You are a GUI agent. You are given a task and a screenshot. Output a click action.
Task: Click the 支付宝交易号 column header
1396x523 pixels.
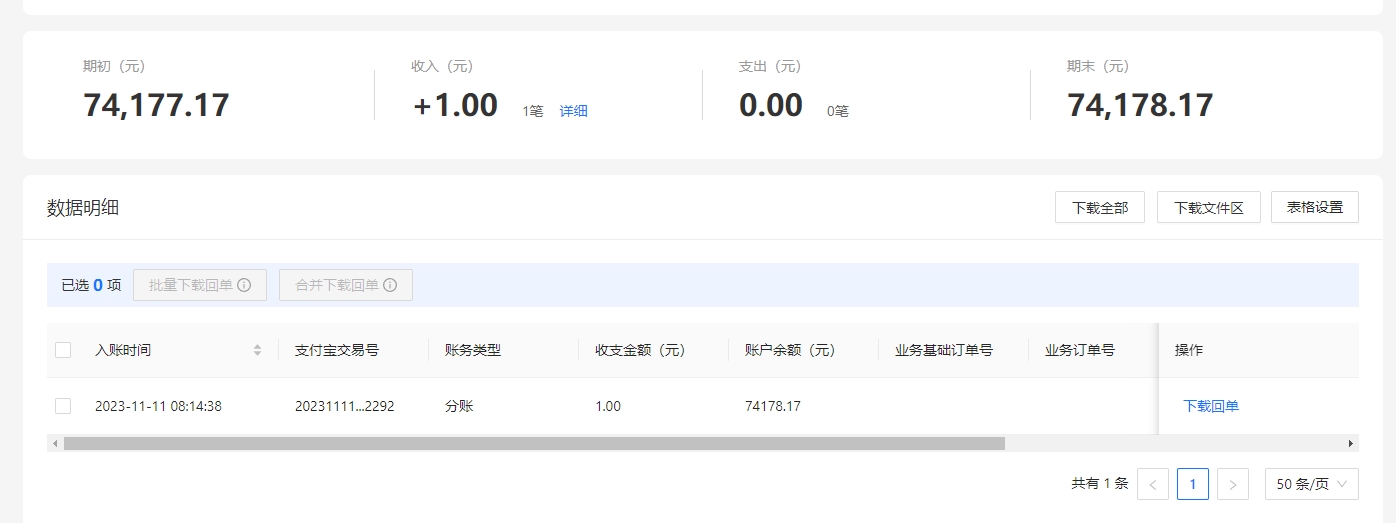[337, 350]
